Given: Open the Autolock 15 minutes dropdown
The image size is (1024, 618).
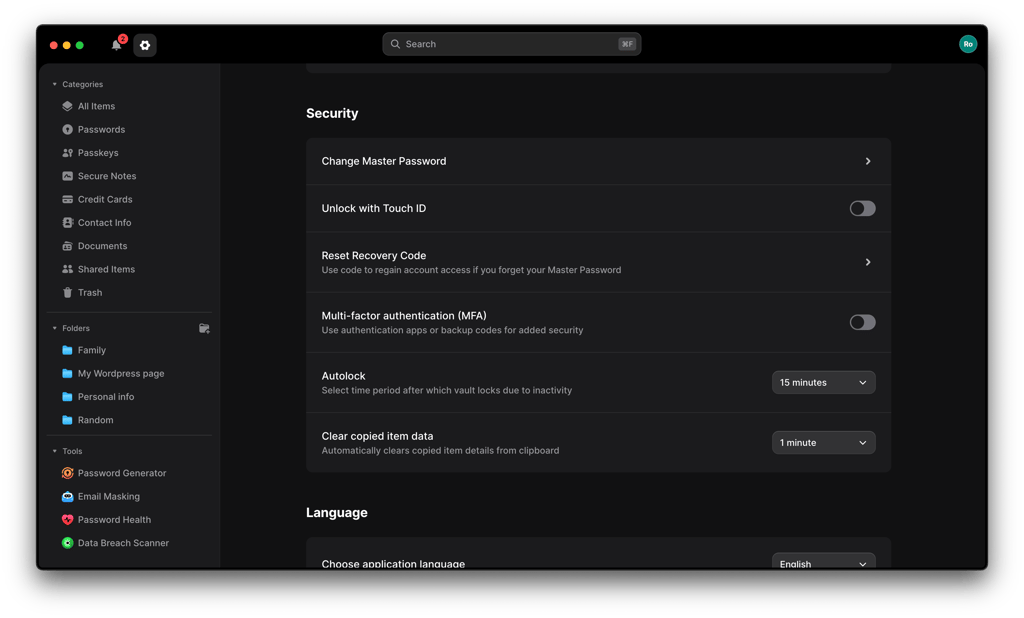Looking at the screenshot, I should (x=824, y=382).
